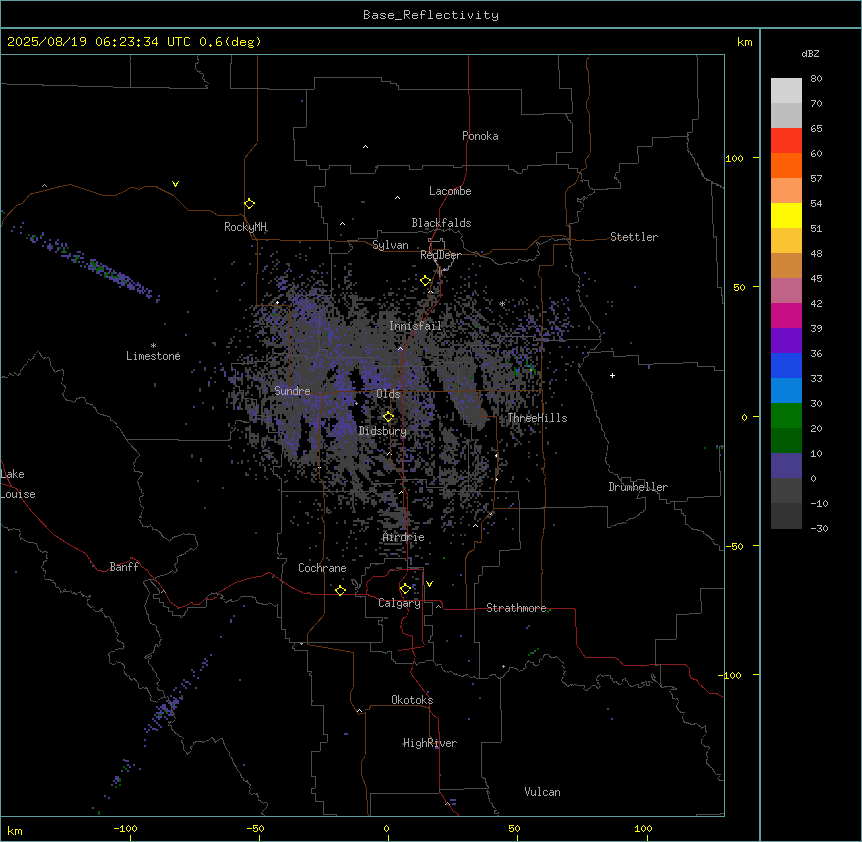Select the Blackfalds label
Screen dimensions: 862x842
441,223
